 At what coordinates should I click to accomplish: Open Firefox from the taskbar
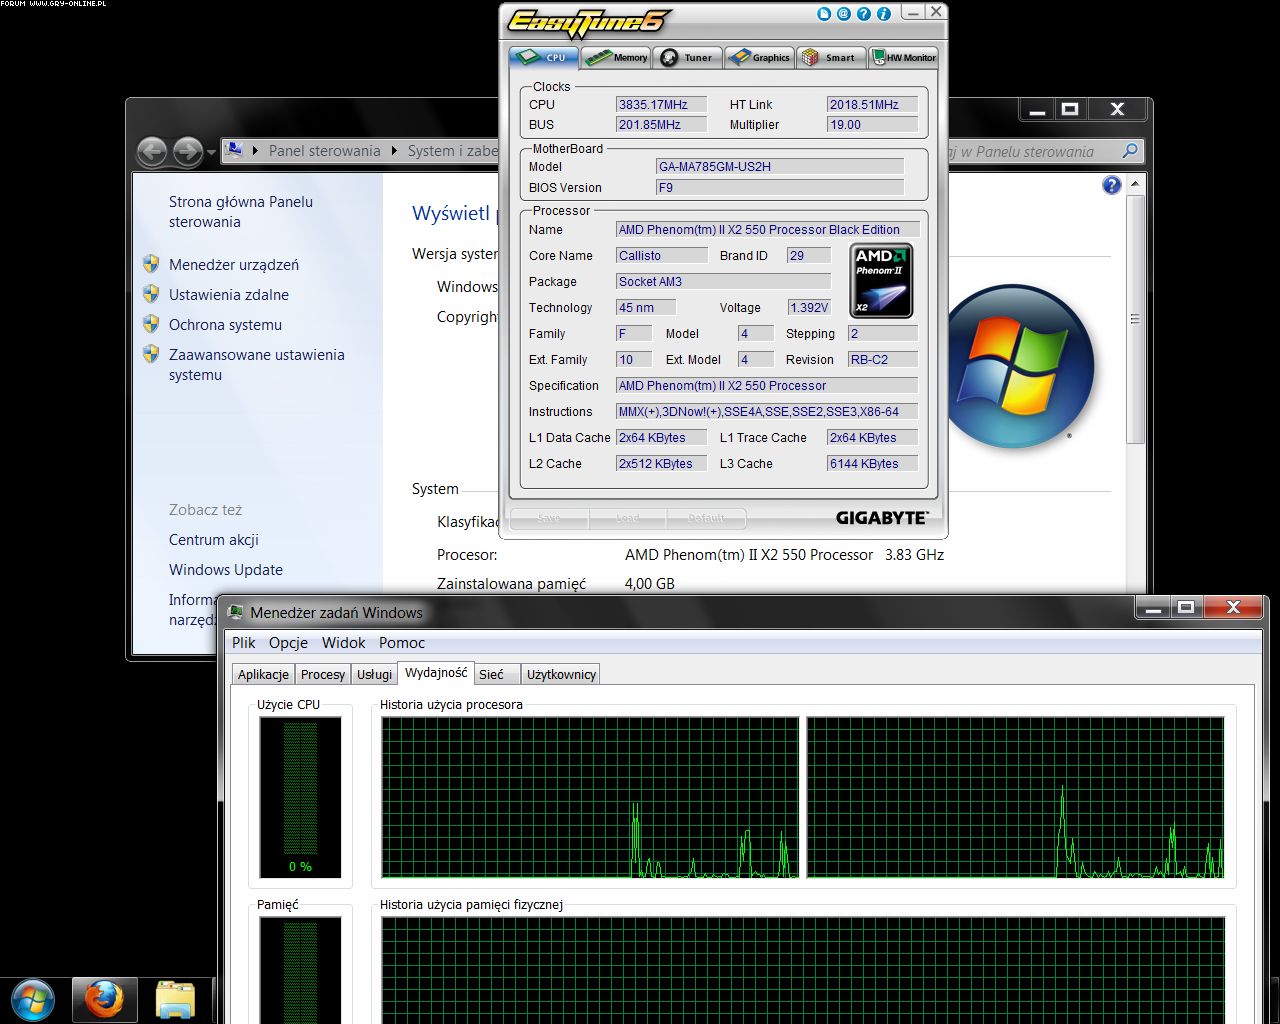click(104, 1001)
